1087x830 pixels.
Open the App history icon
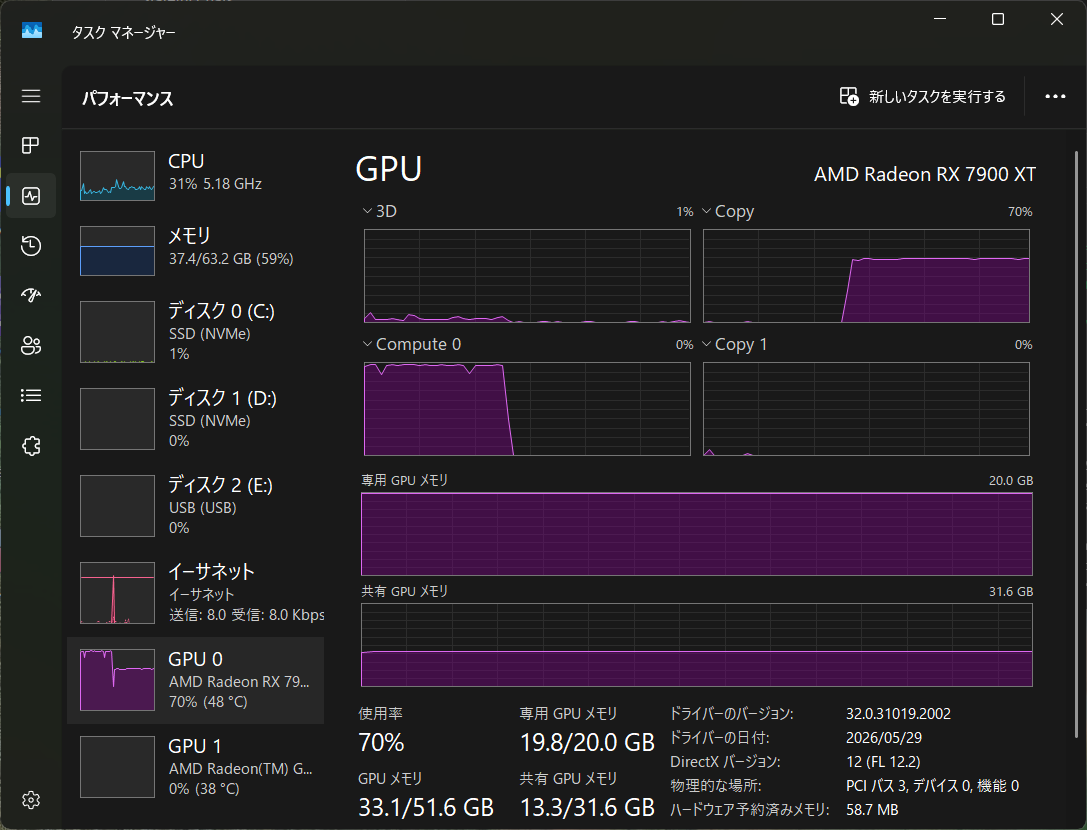coord(31,246)
